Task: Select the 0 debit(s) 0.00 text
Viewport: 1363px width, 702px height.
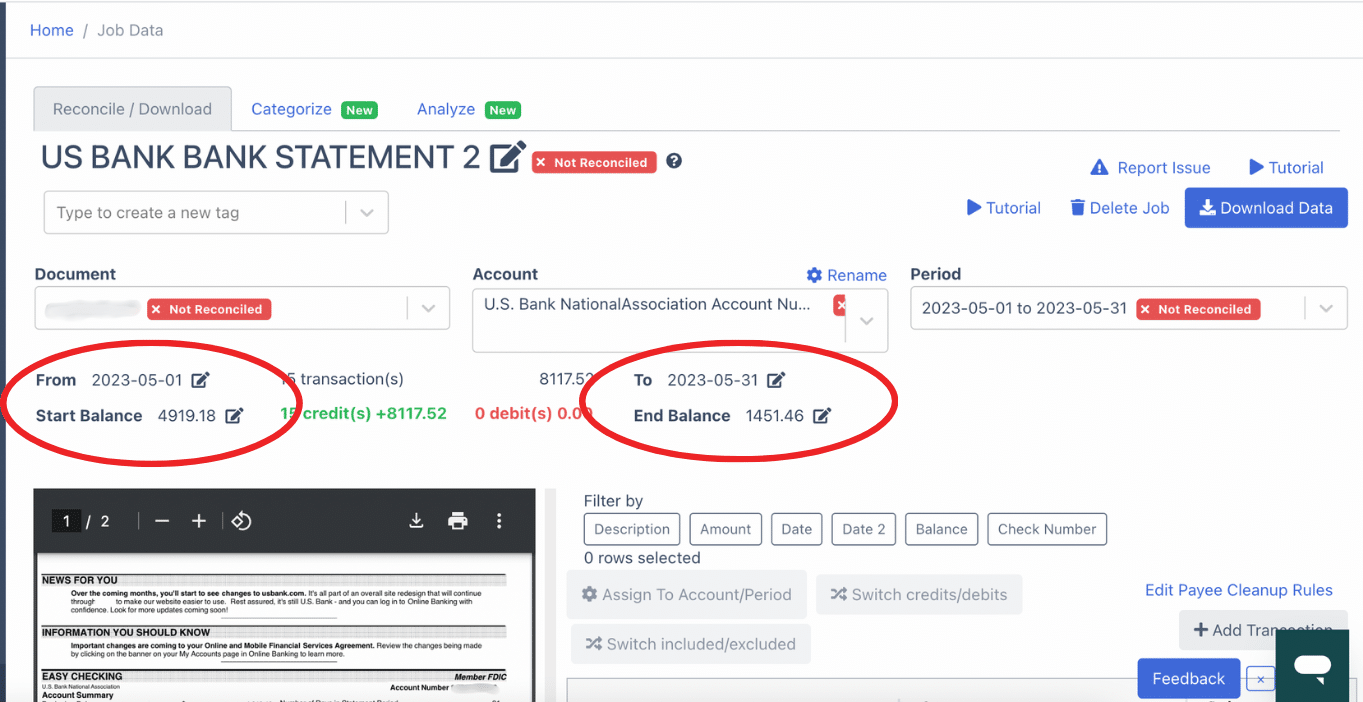Action: (534, 413)
